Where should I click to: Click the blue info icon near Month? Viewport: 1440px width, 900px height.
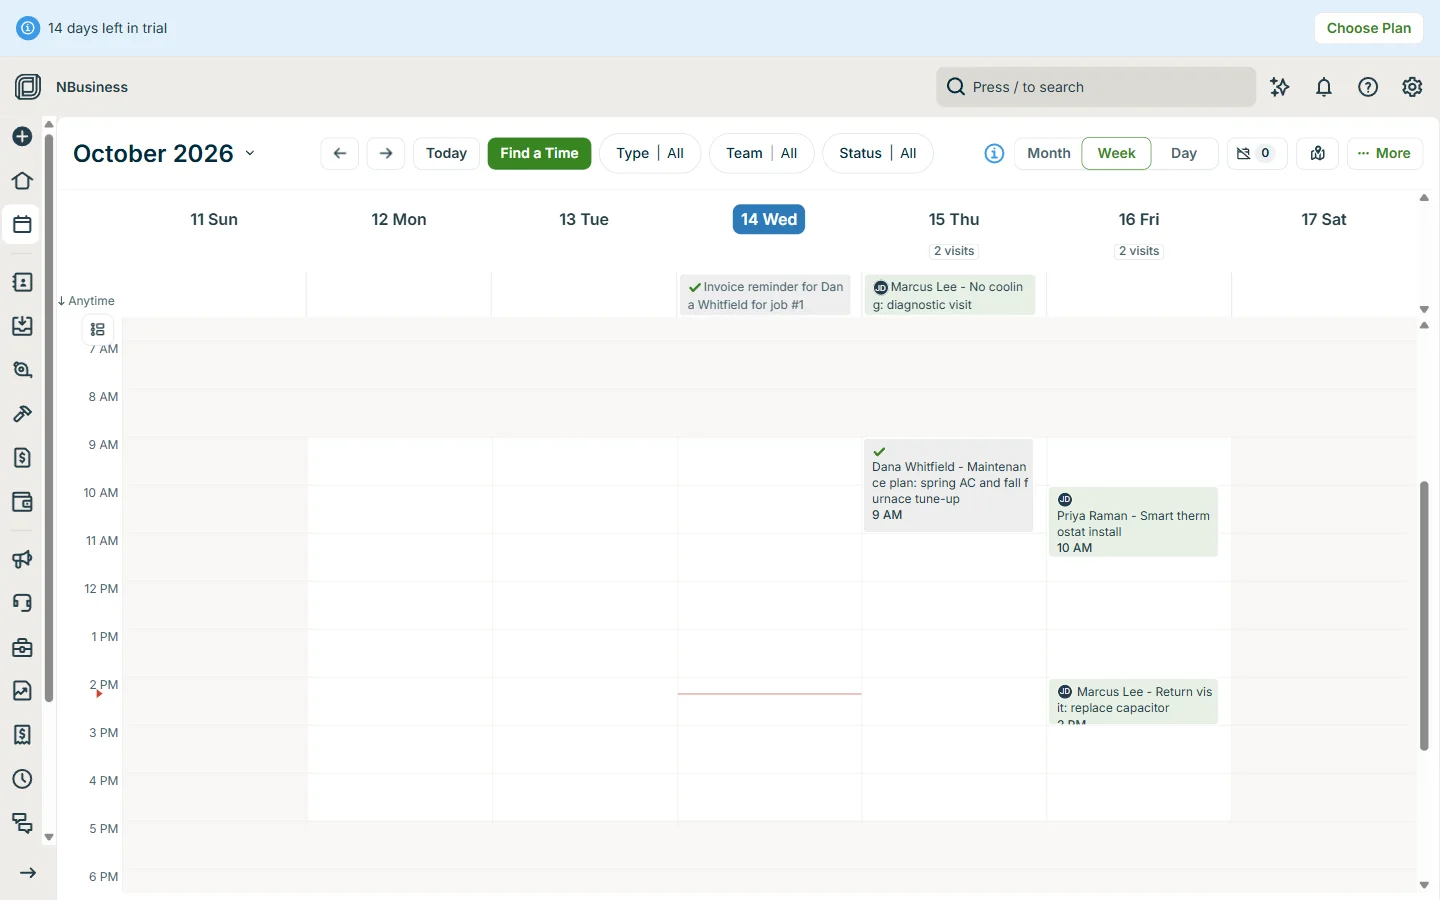coord(994,153)
